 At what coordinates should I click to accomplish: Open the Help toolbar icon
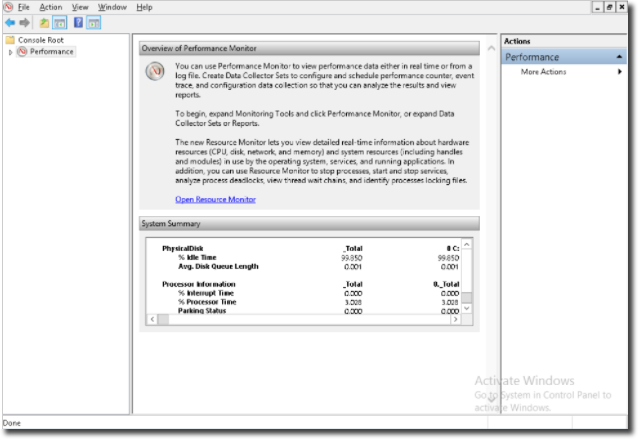[x=79, y=23]
